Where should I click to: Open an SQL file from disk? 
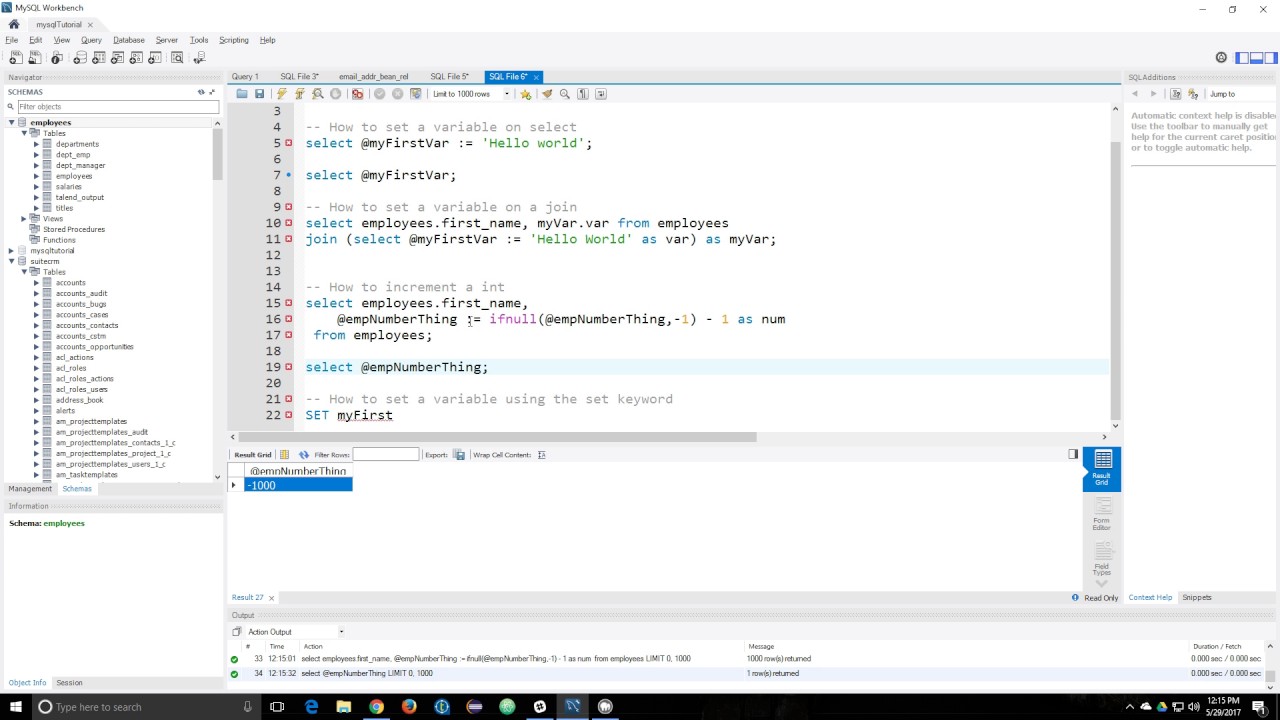(x=242, y=93)
